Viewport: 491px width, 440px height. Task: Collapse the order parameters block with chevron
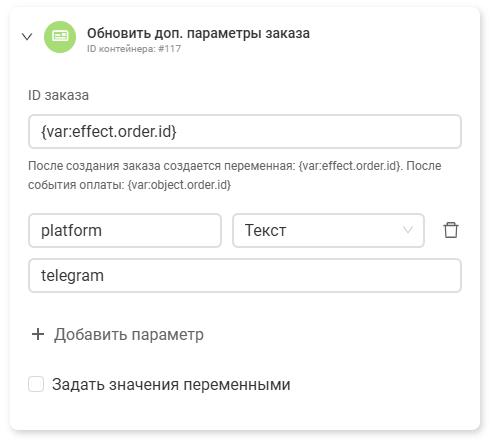click(27, 36)
